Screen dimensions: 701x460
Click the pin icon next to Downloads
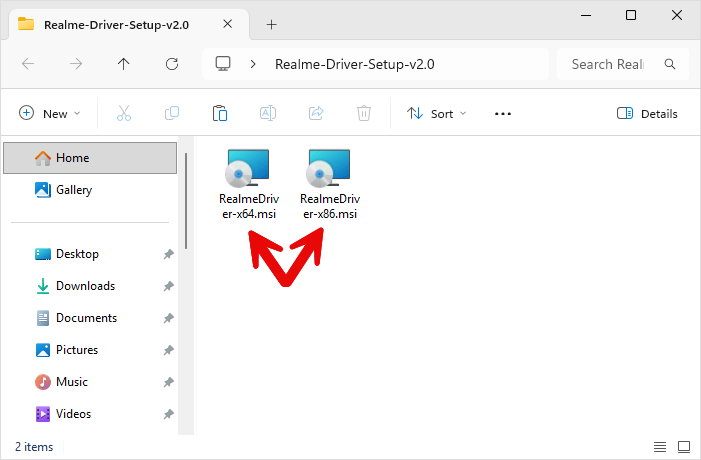(x=169, y=286)
